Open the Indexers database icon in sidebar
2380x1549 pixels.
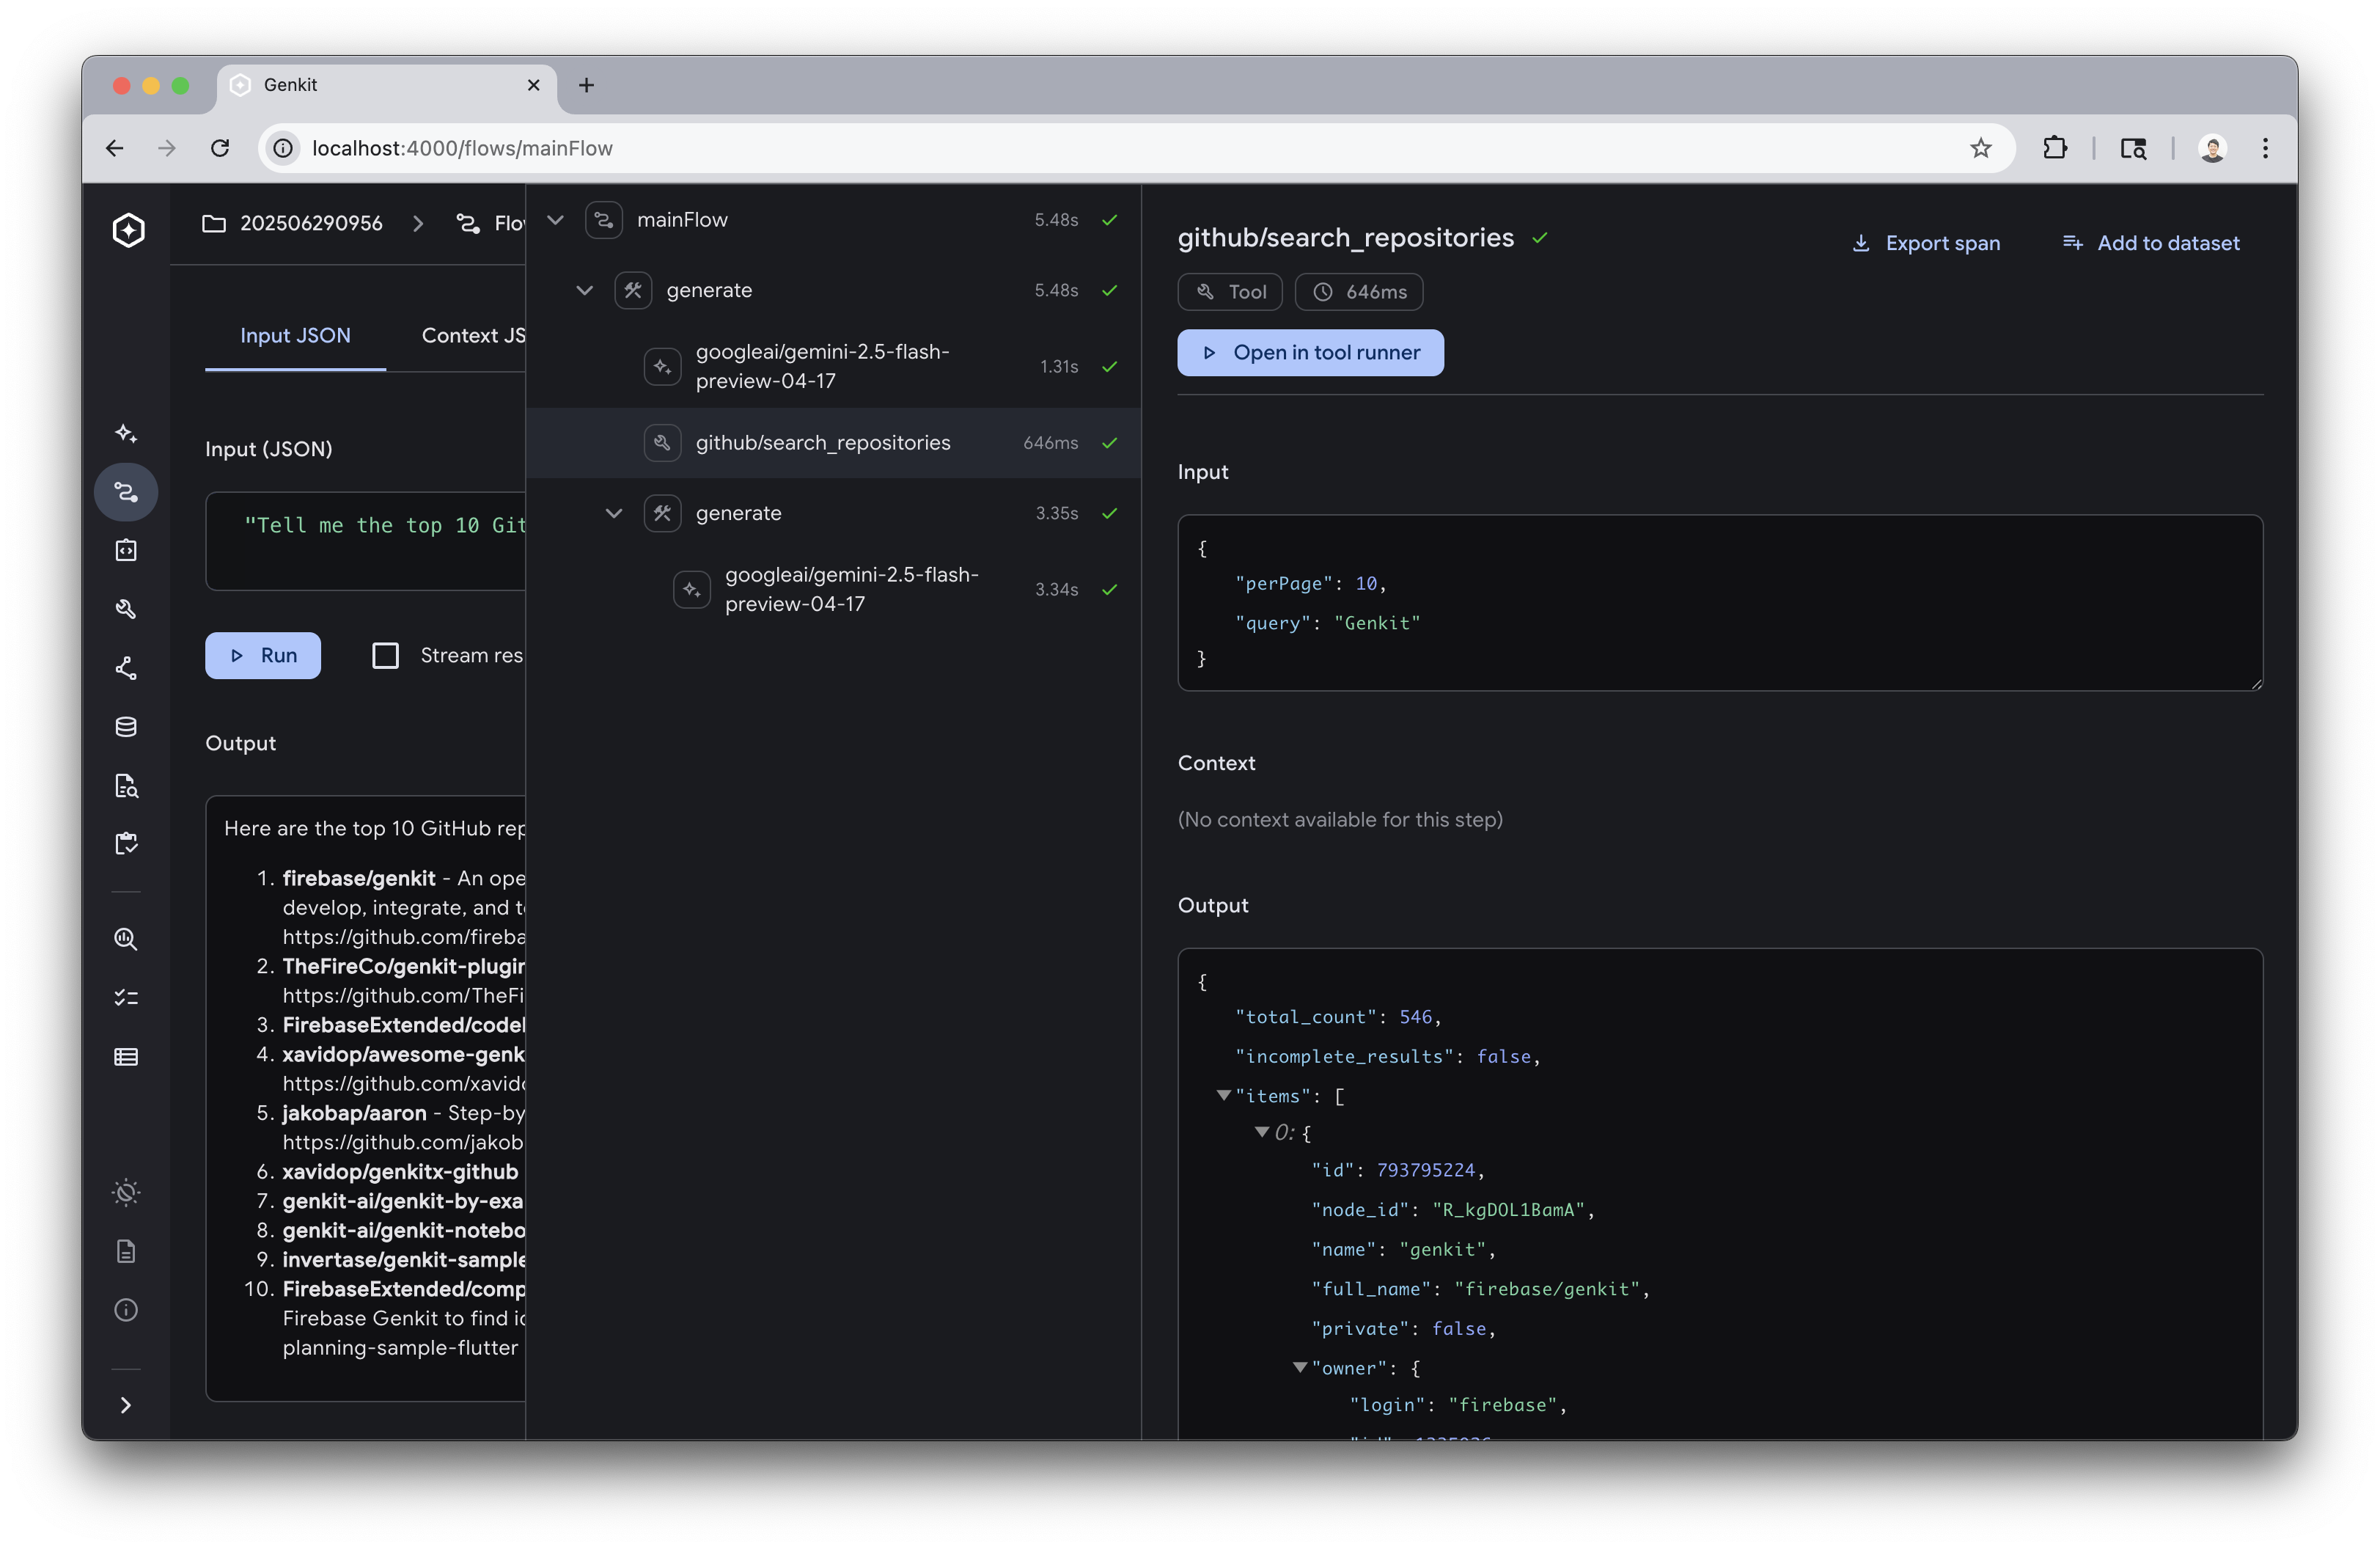coord(126,727)
